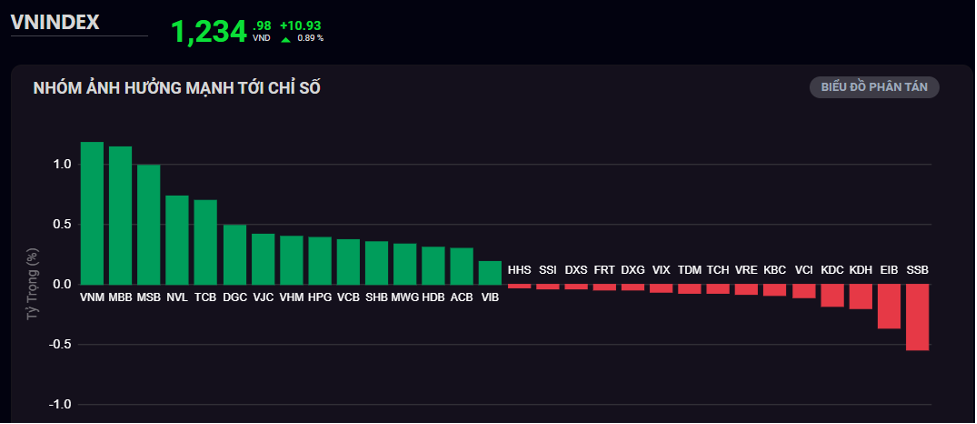Click the VIB green bar

pos(490,273)
